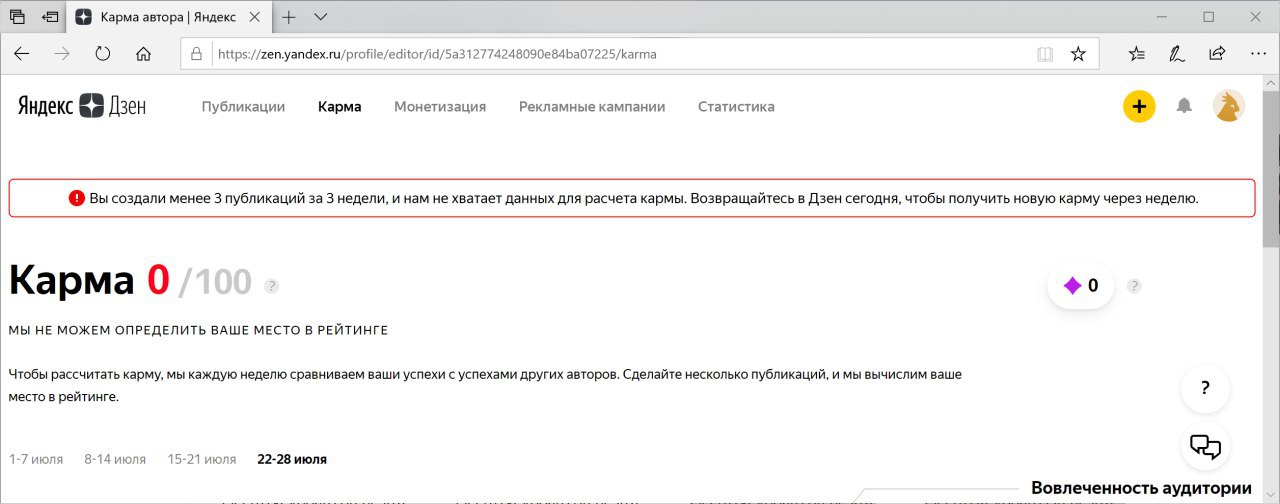Click the Add notes pen icon
1280x504 pixels.
[1177, 54]
